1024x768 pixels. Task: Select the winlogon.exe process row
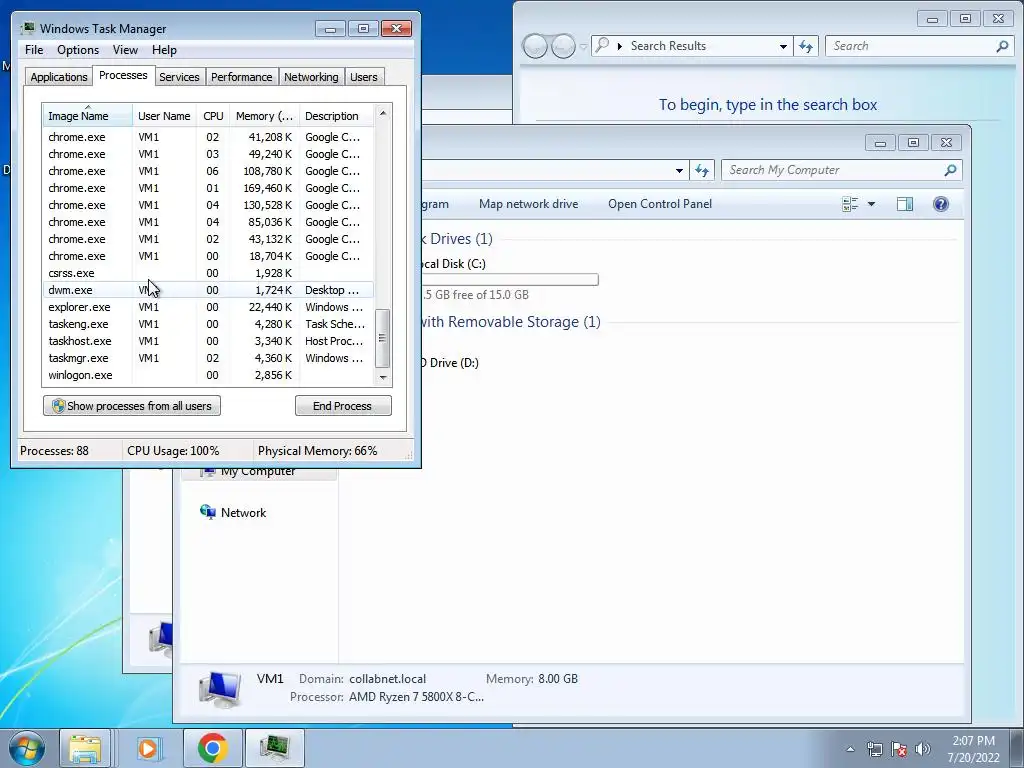[208, 375]
